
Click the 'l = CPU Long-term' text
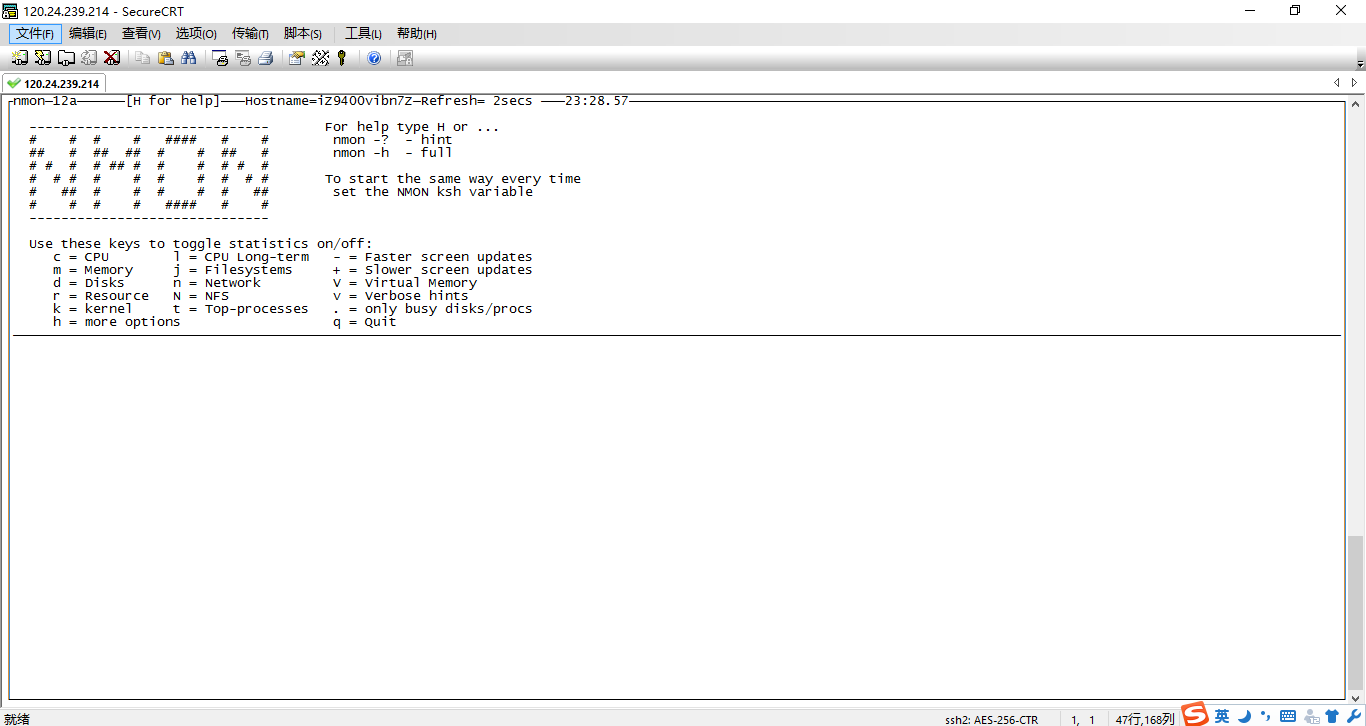[241, 257]
